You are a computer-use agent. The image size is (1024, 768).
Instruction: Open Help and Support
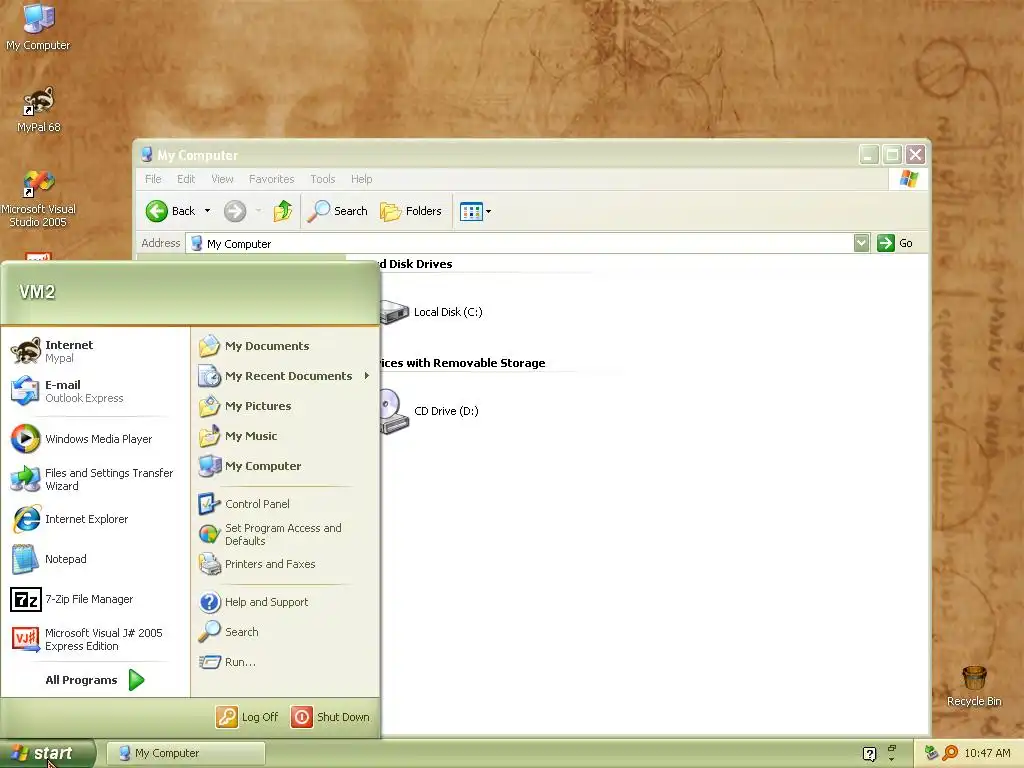coord(285,602)
